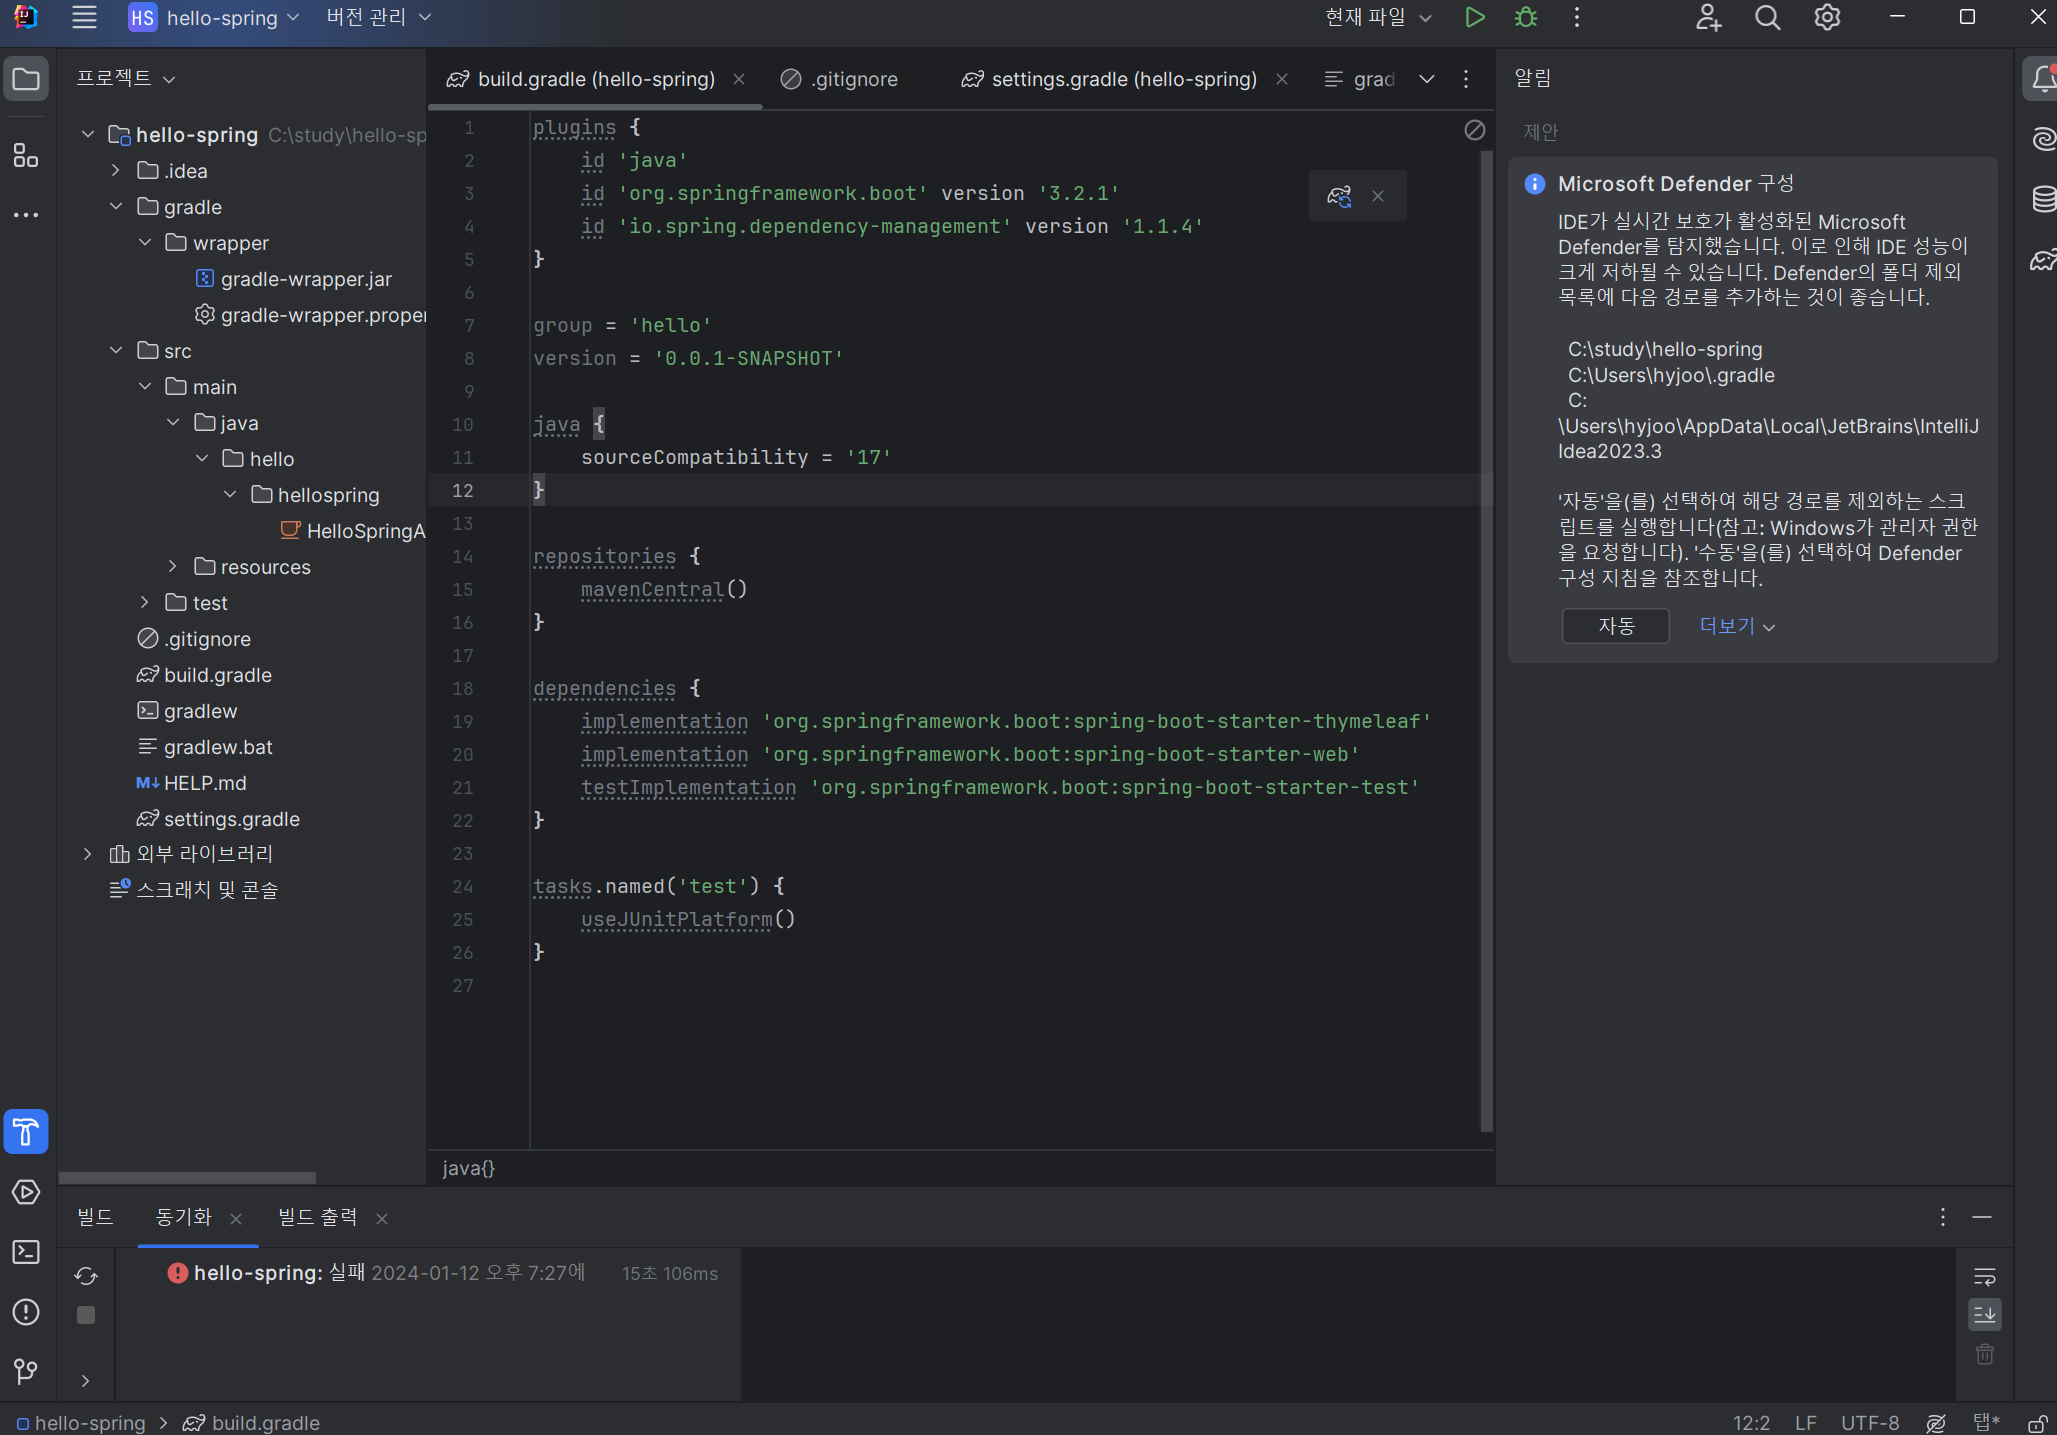Select failed hello-spring sync result
2057x1435 pixels.
coord(430,1273)
